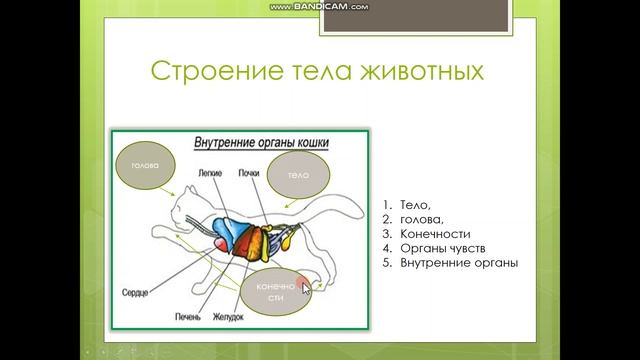
Task: Click the "Легкие" label in diagram
Action: point(210,173)
